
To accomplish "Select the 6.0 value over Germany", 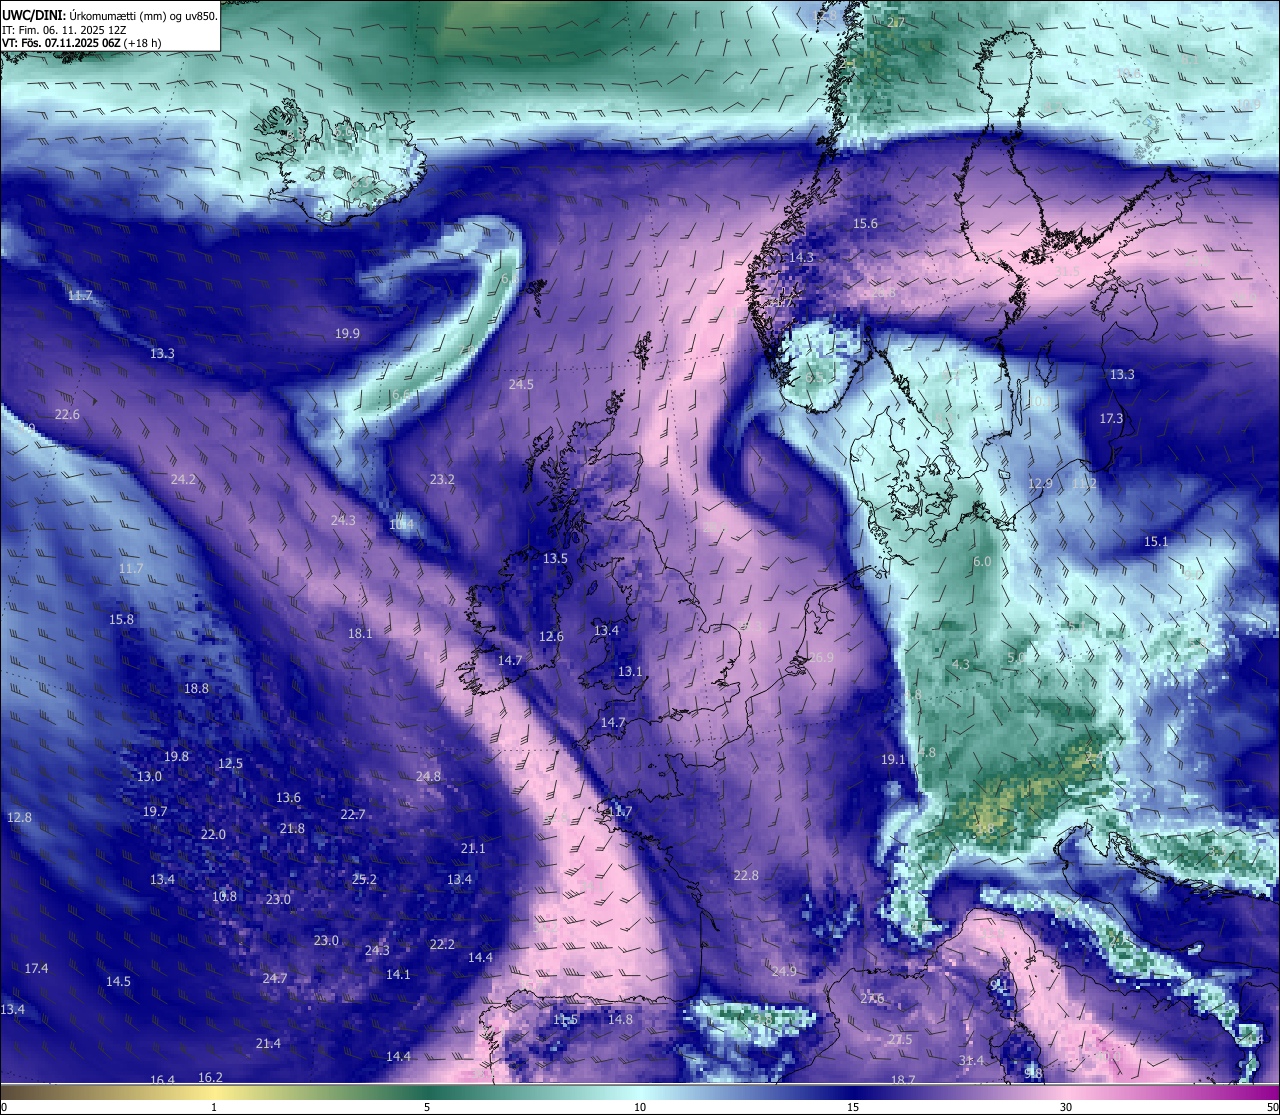I will click(982, 562).
